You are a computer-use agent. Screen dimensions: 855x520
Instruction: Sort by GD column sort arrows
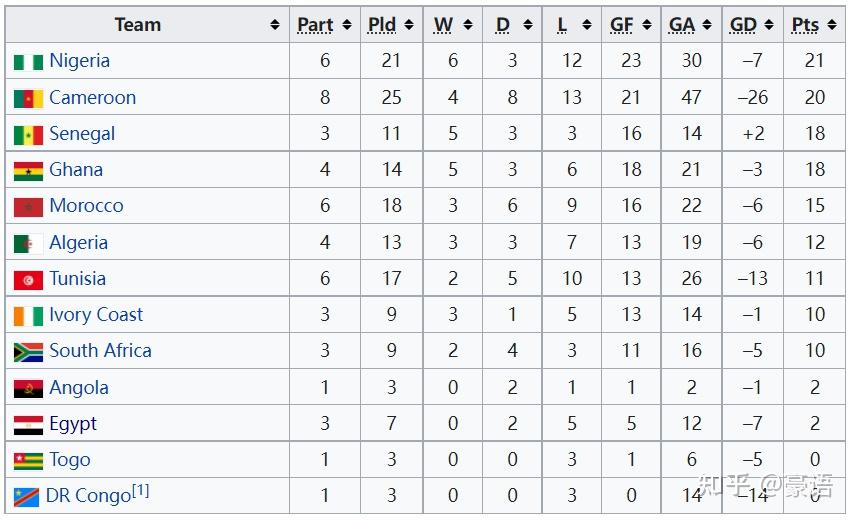click(x=769, y=25)
